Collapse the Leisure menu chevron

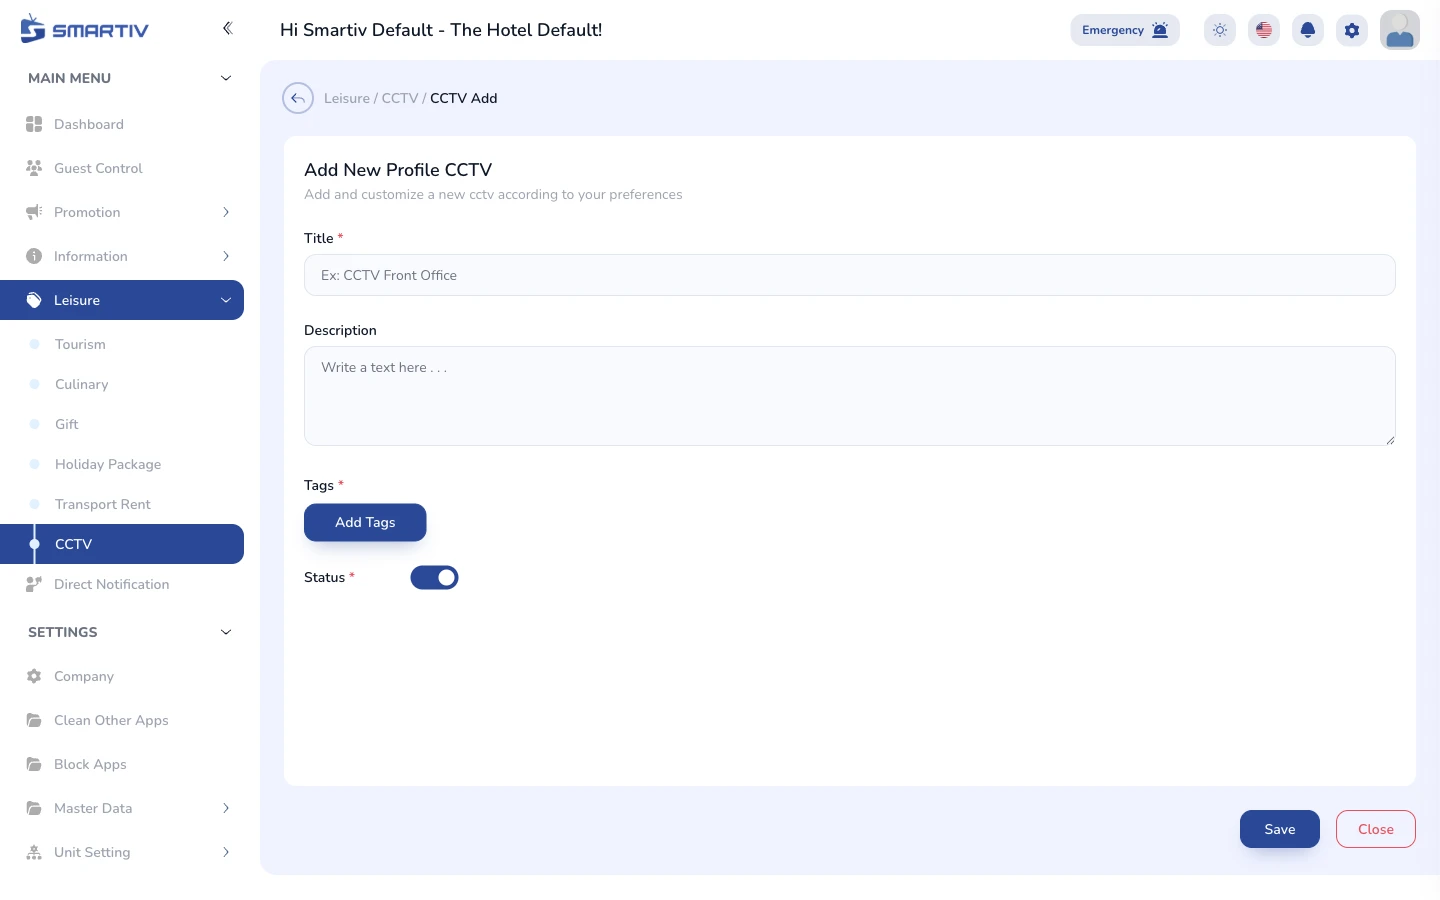point(226,300)
